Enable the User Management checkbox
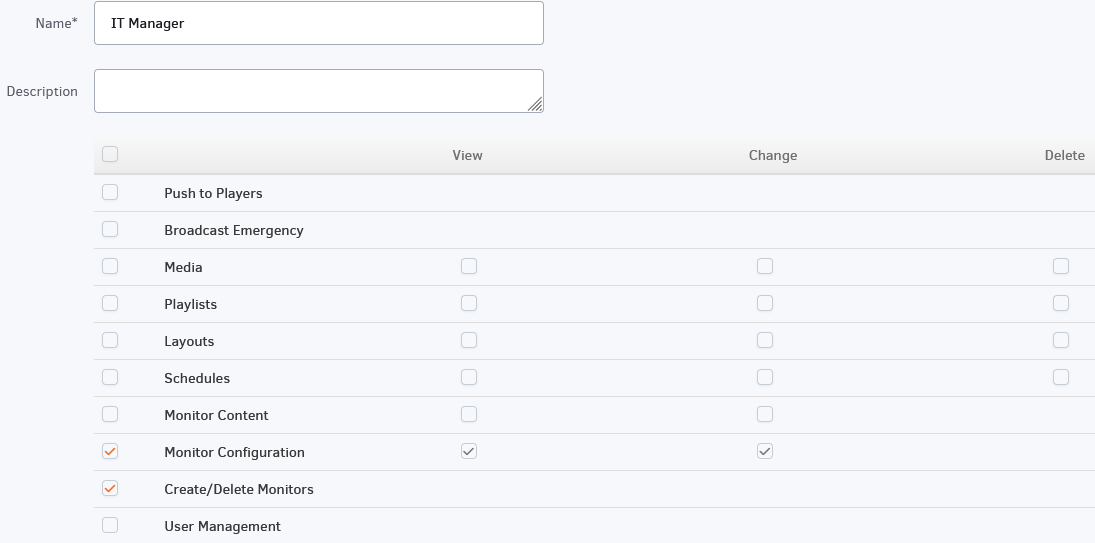This screenshot has width=1095, height=543. (110, 525)
